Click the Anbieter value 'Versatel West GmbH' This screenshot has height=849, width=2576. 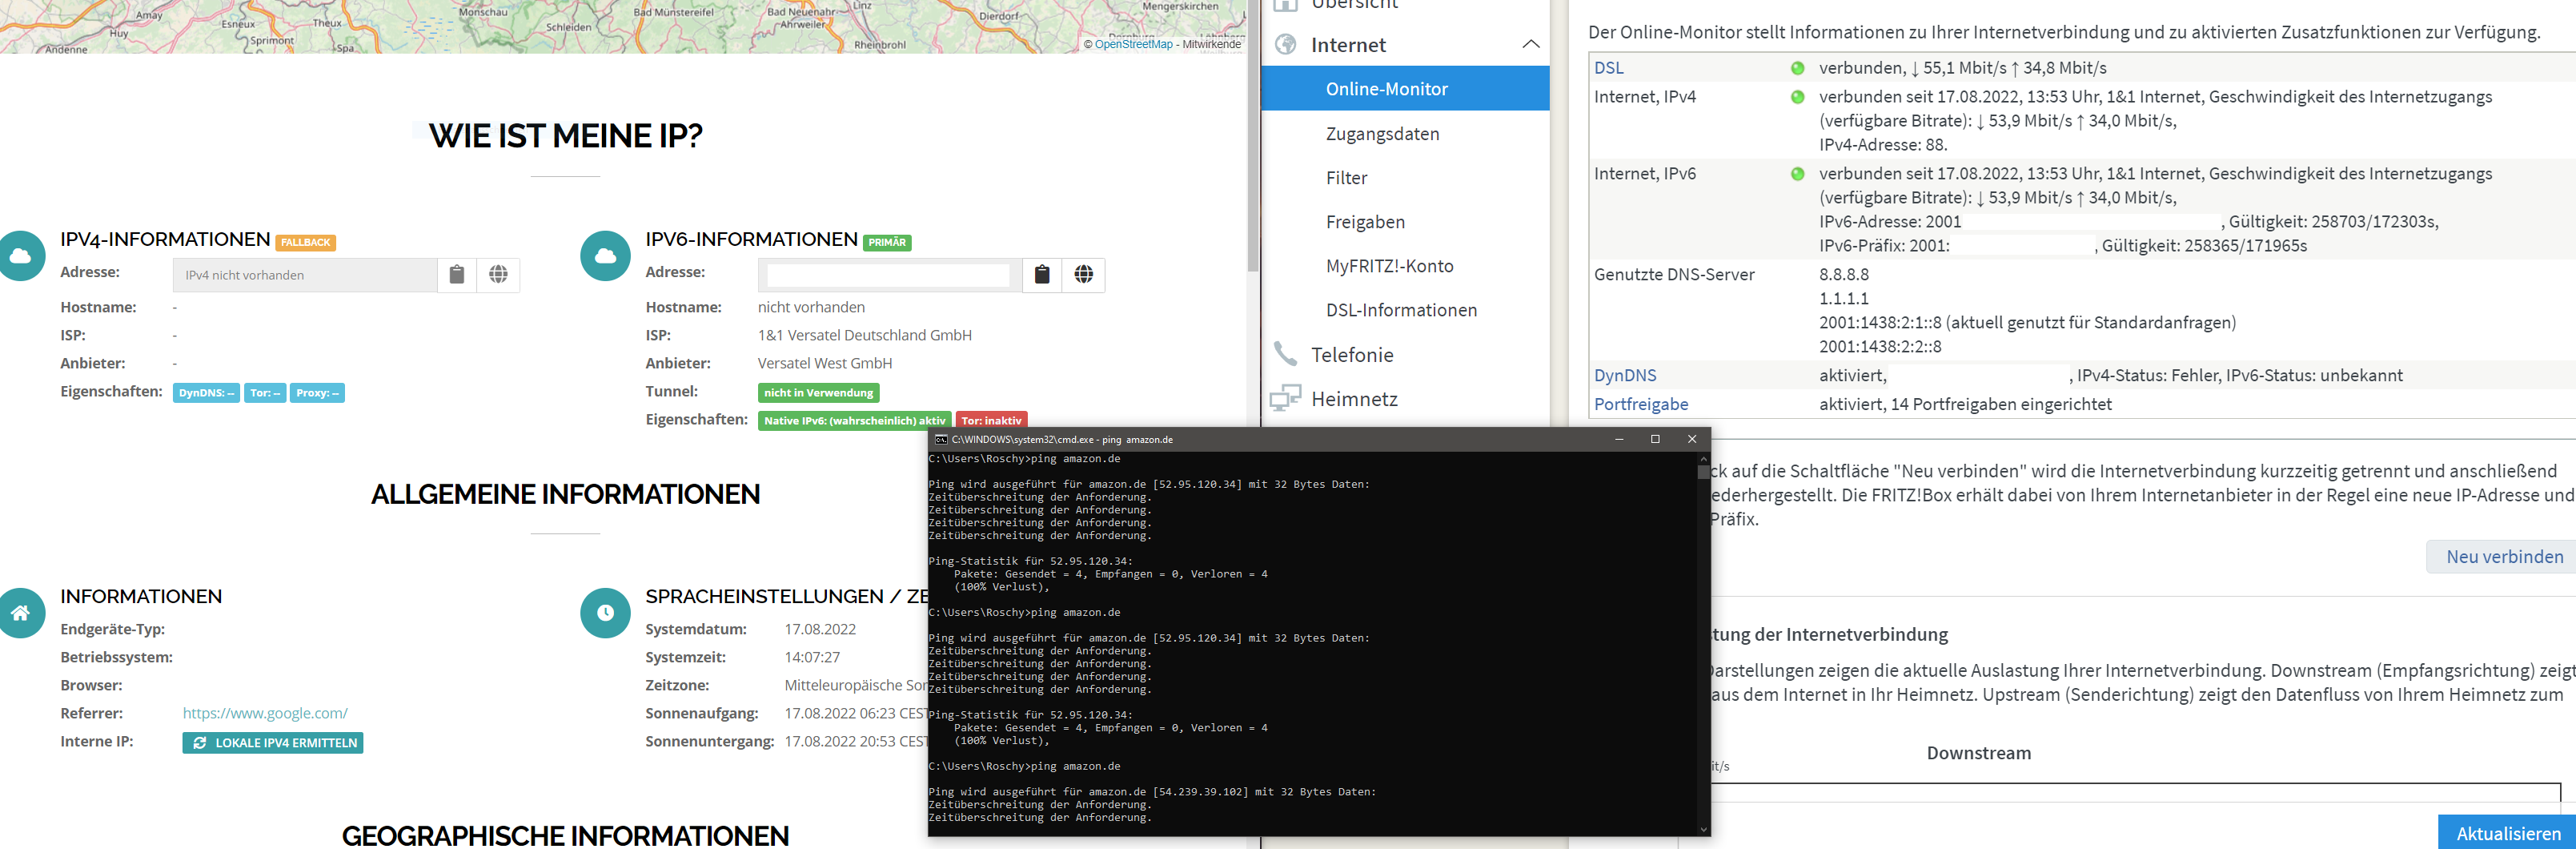[x=825, y=363]
